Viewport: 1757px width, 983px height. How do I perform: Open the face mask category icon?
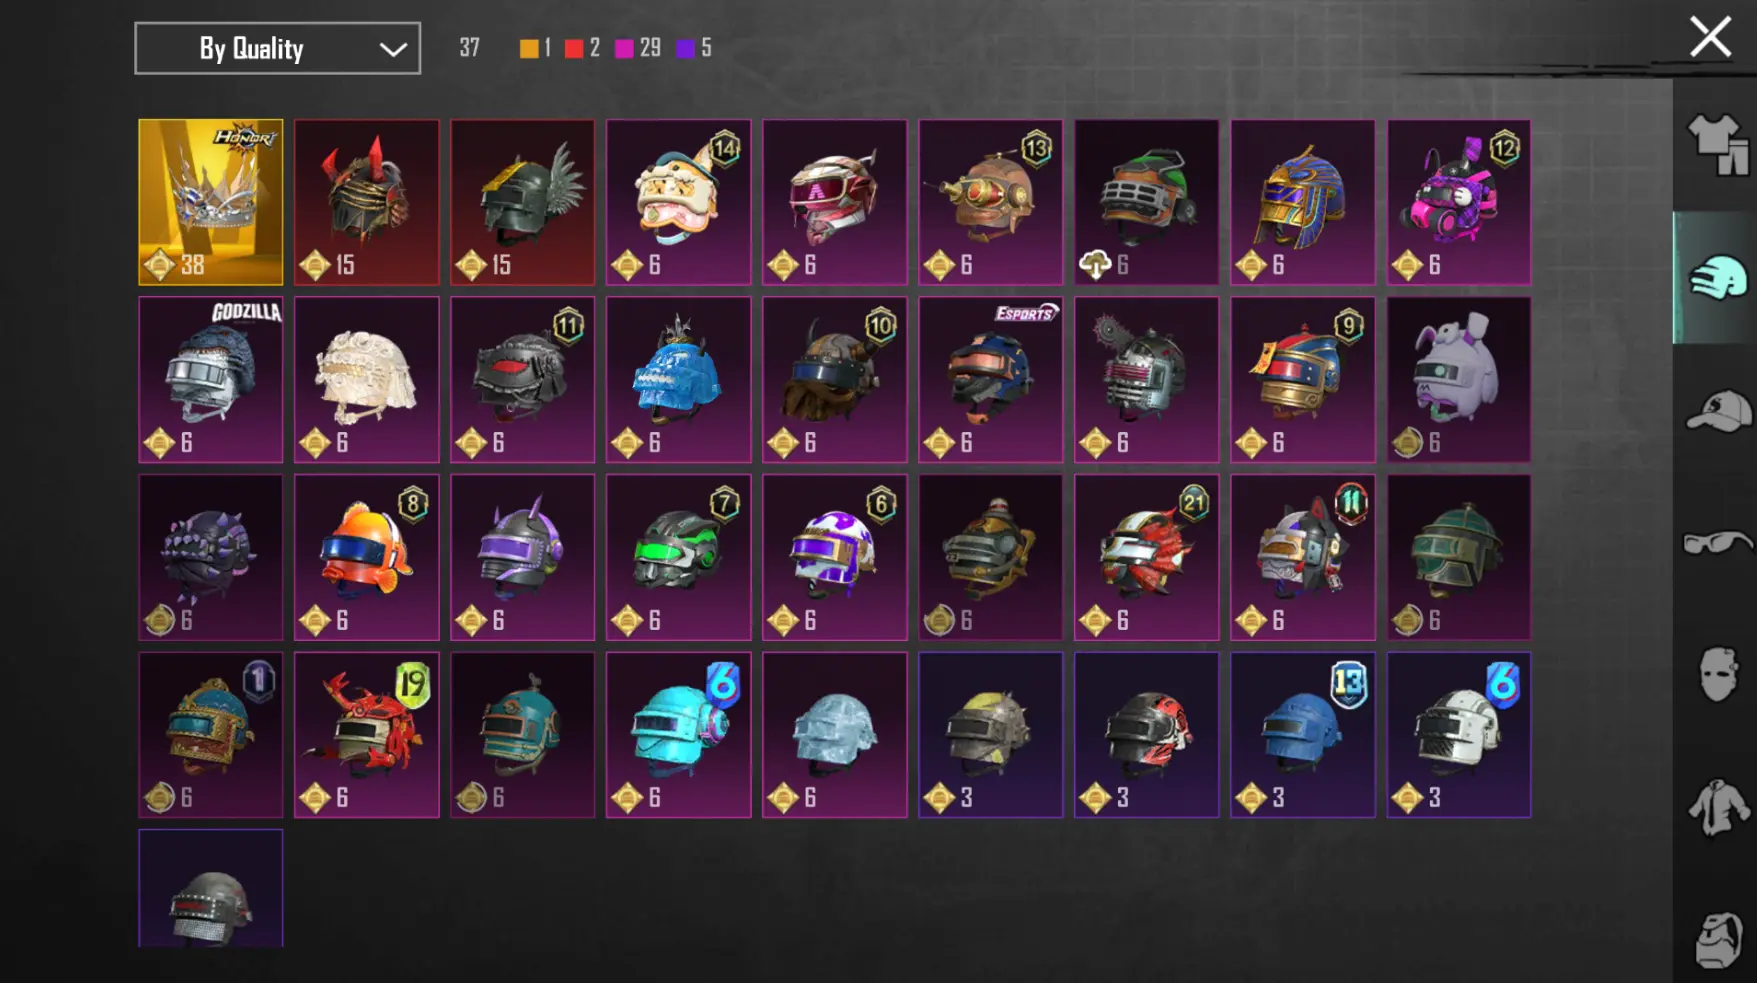pyautogui.click(x=1718, y=674)
